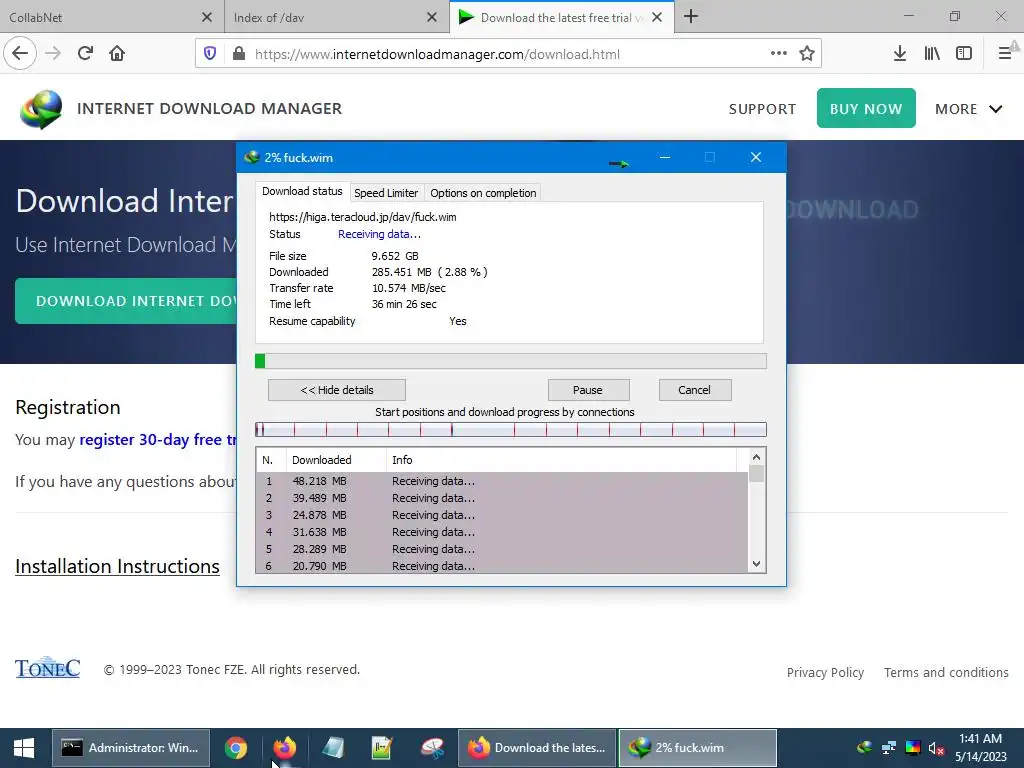Open the Firefox home page icon
Viewport: 1024px width, 768px height.
point(117,54)
